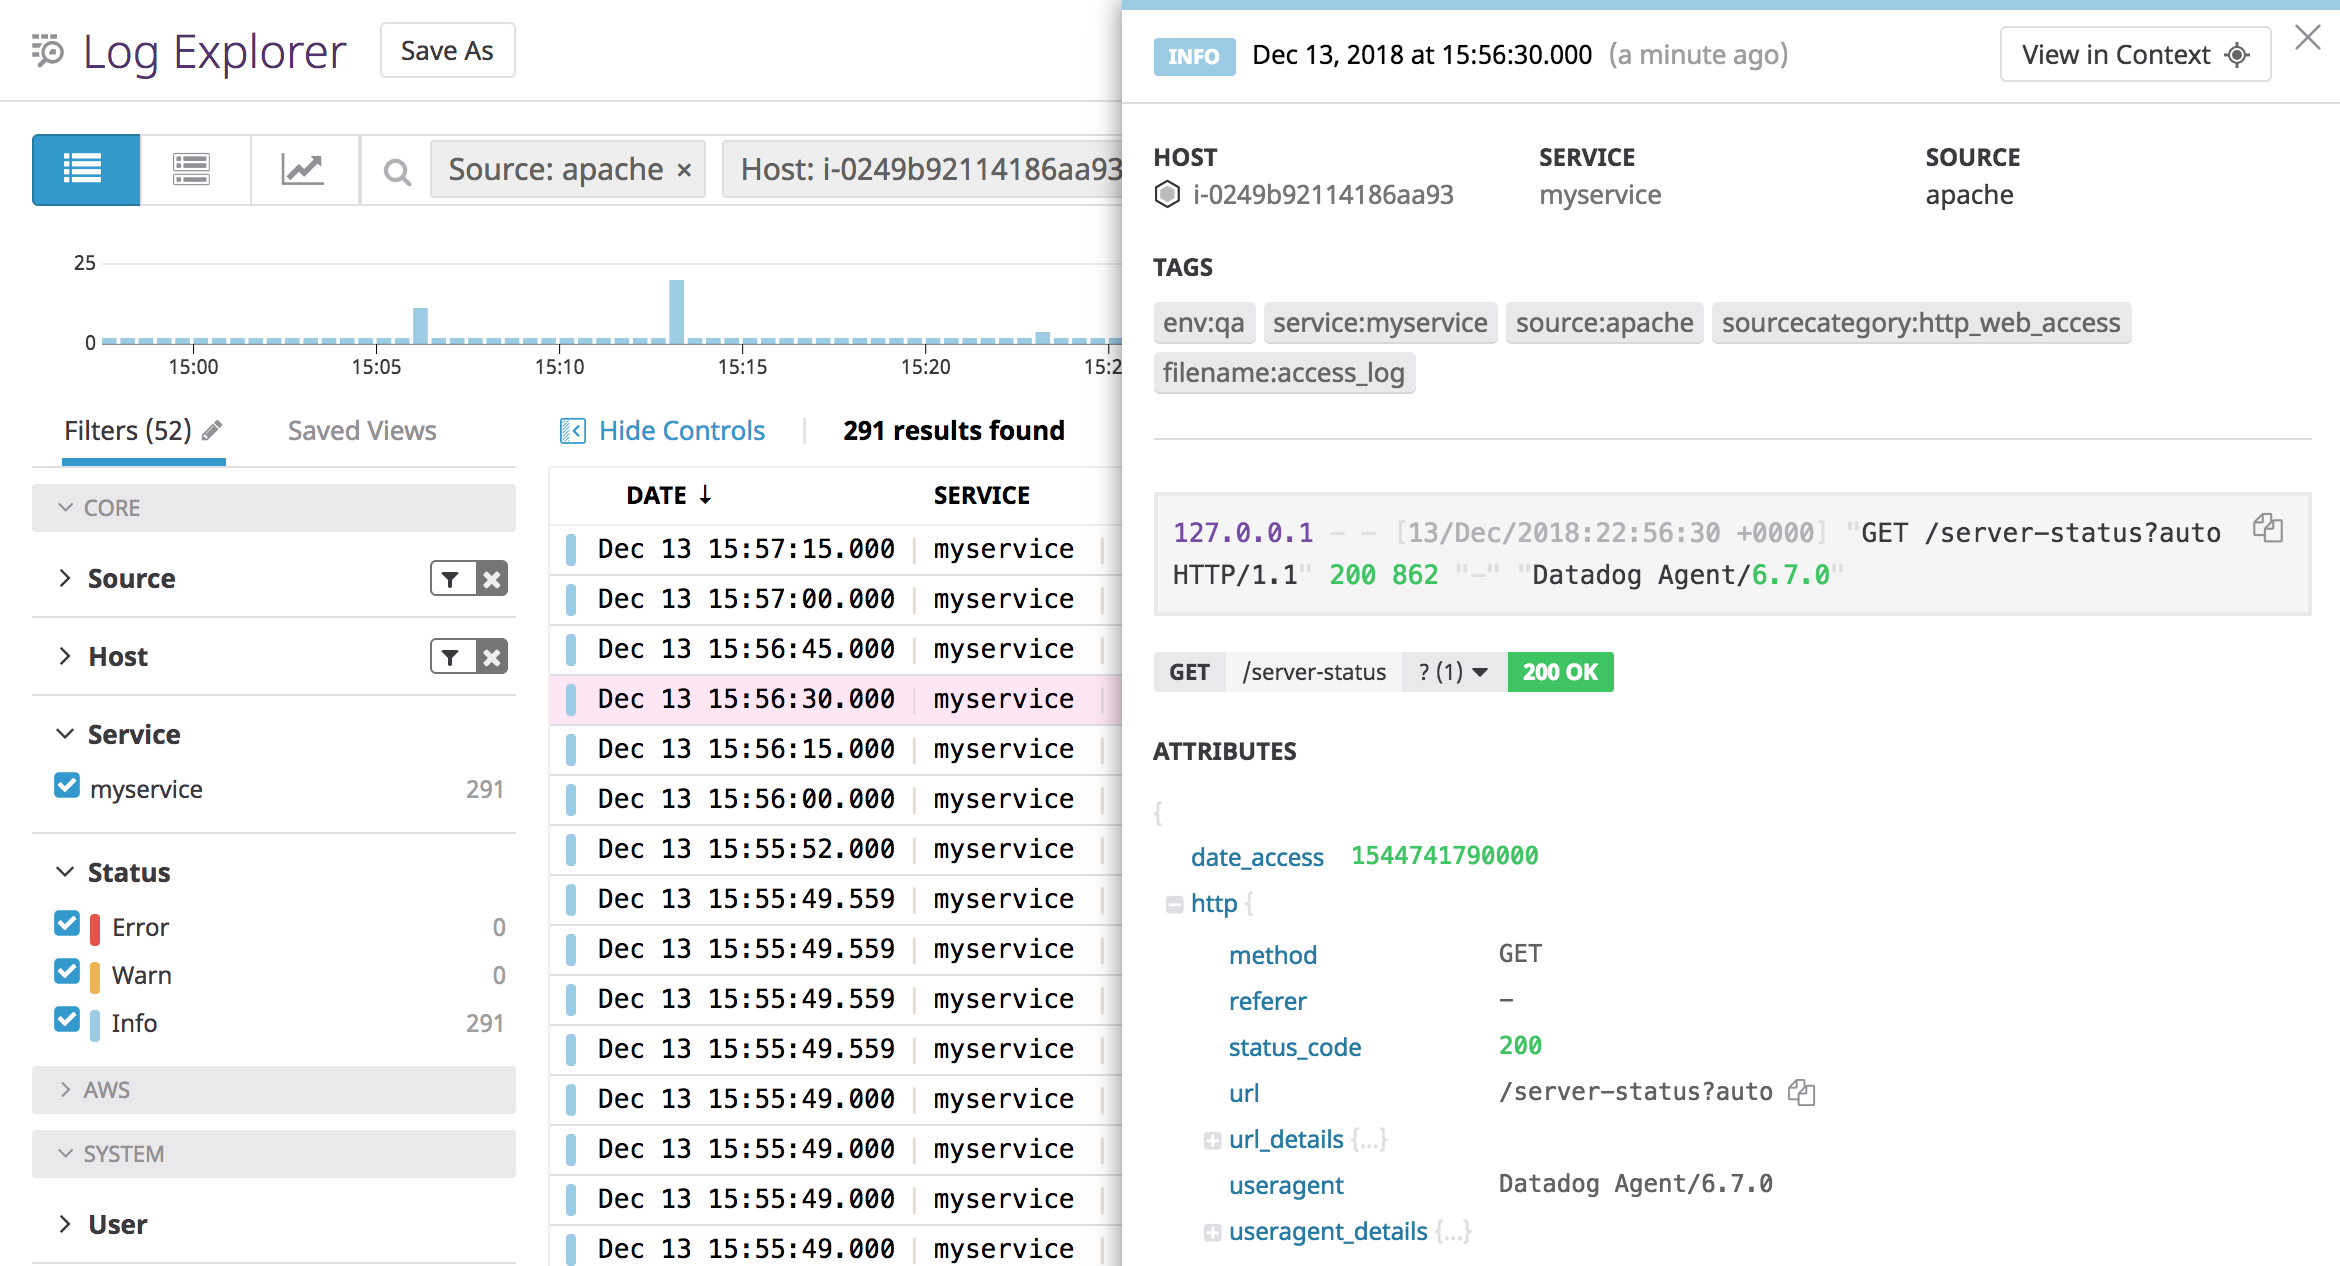Select the Filters (52) tab
Screen dimensions: 2340x1266
128,430
